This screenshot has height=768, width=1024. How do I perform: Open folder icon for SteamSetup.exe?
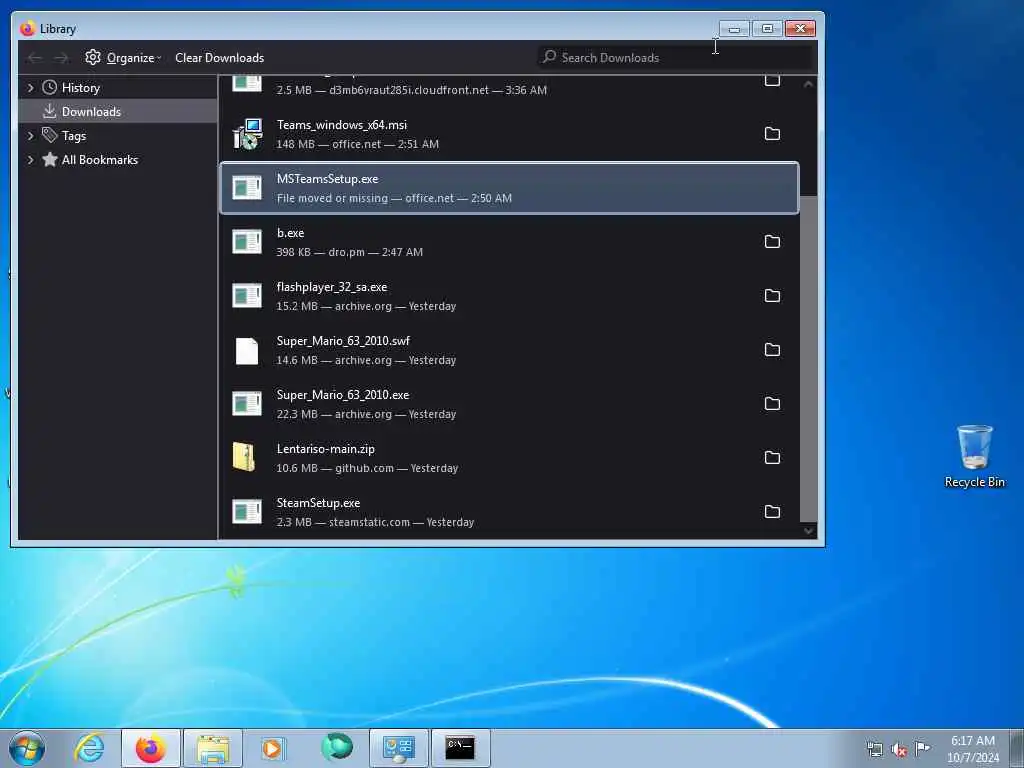(x=772, y=512)
